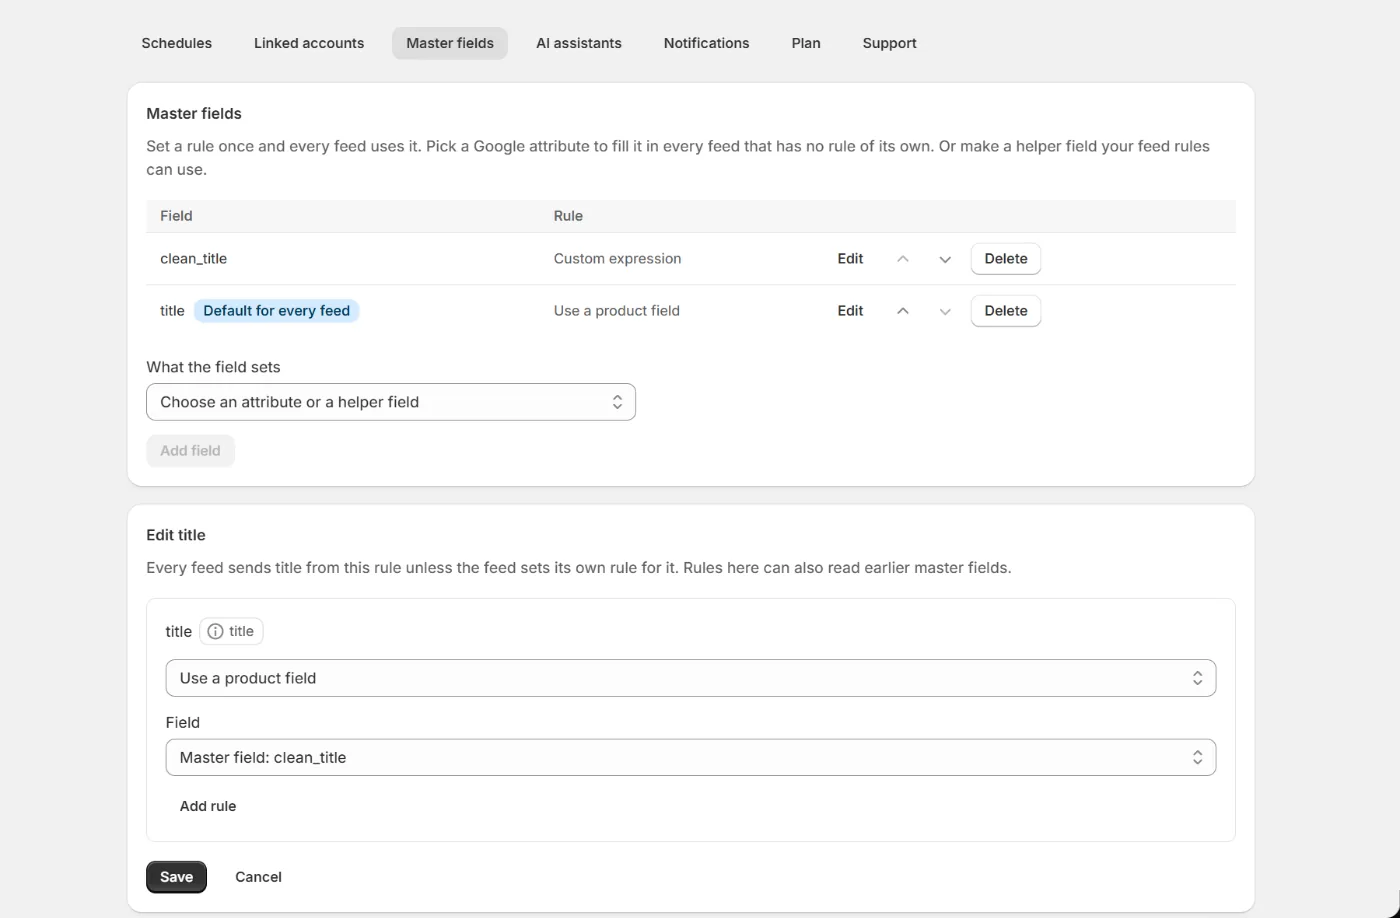Click the clean_title field name cell
This screenshot has height=918, width=1400.
tap(193, 259)
